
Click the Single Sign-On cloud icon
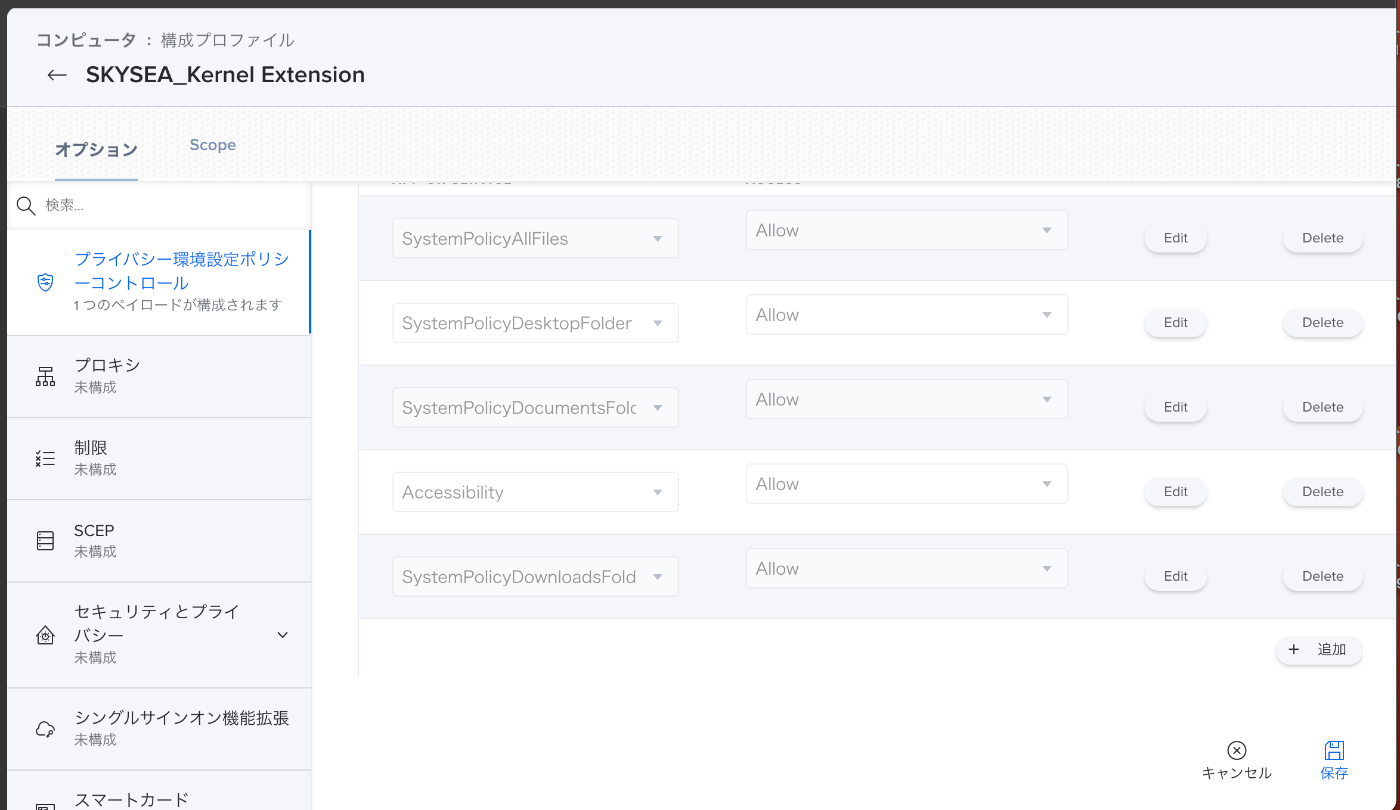(x=45, y=729)
